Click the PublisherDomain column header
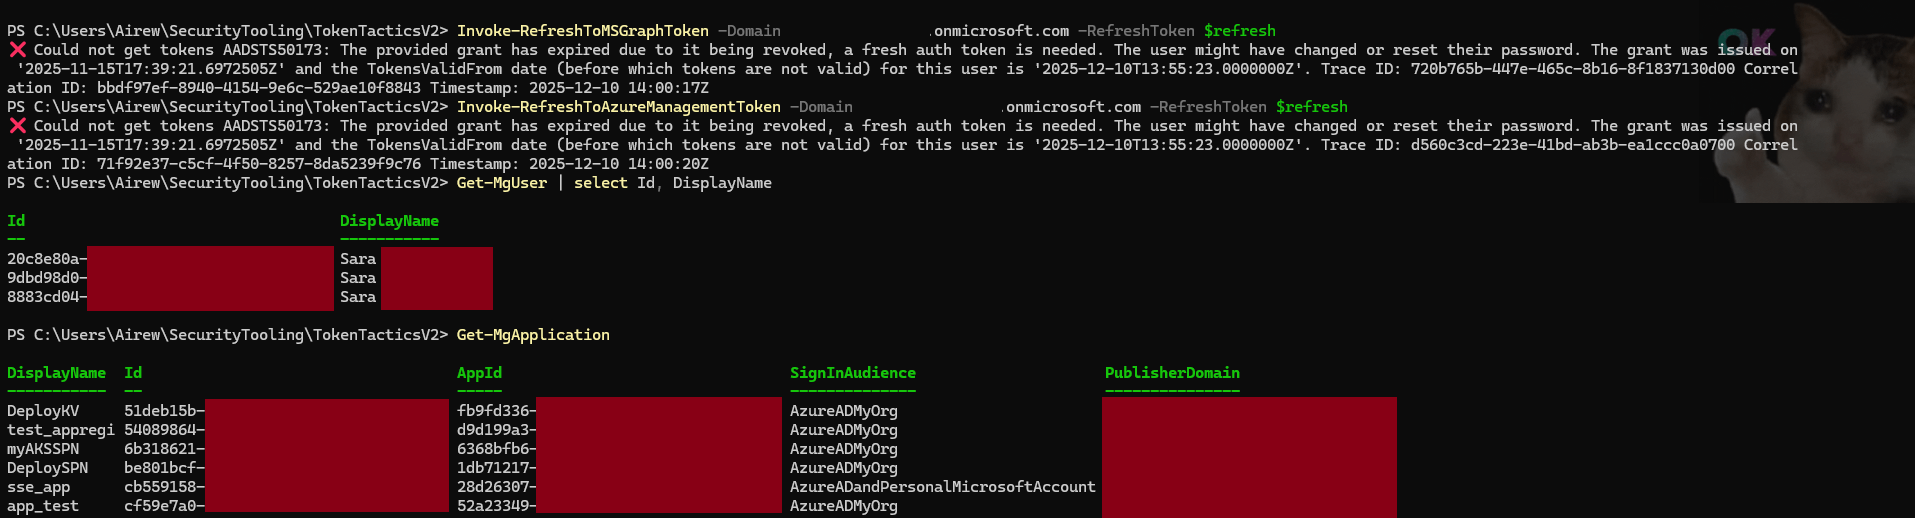Image resolution: width=1915 pixels, height=518 pixels. pyautogui.click(x=1171, y=373)
